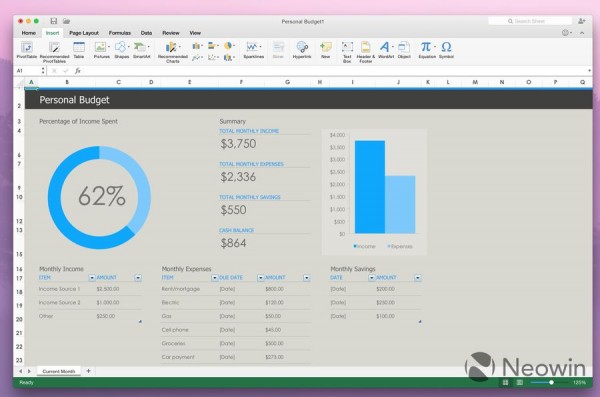Select the $3,750 total monthly income value
The height and width of the screenshot is (397, 600).
point(238,144)
